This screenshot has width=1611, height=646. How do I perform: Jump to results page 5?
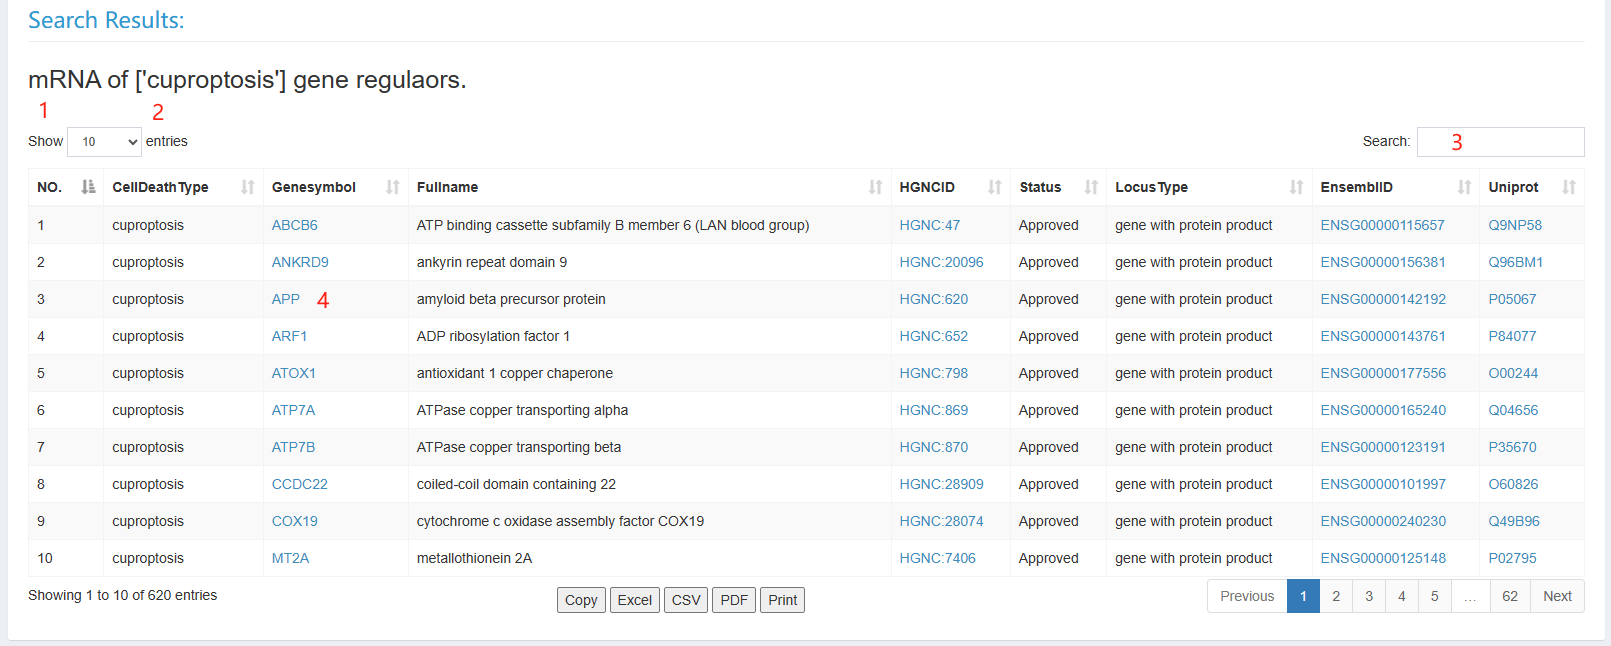point(1435,596)
